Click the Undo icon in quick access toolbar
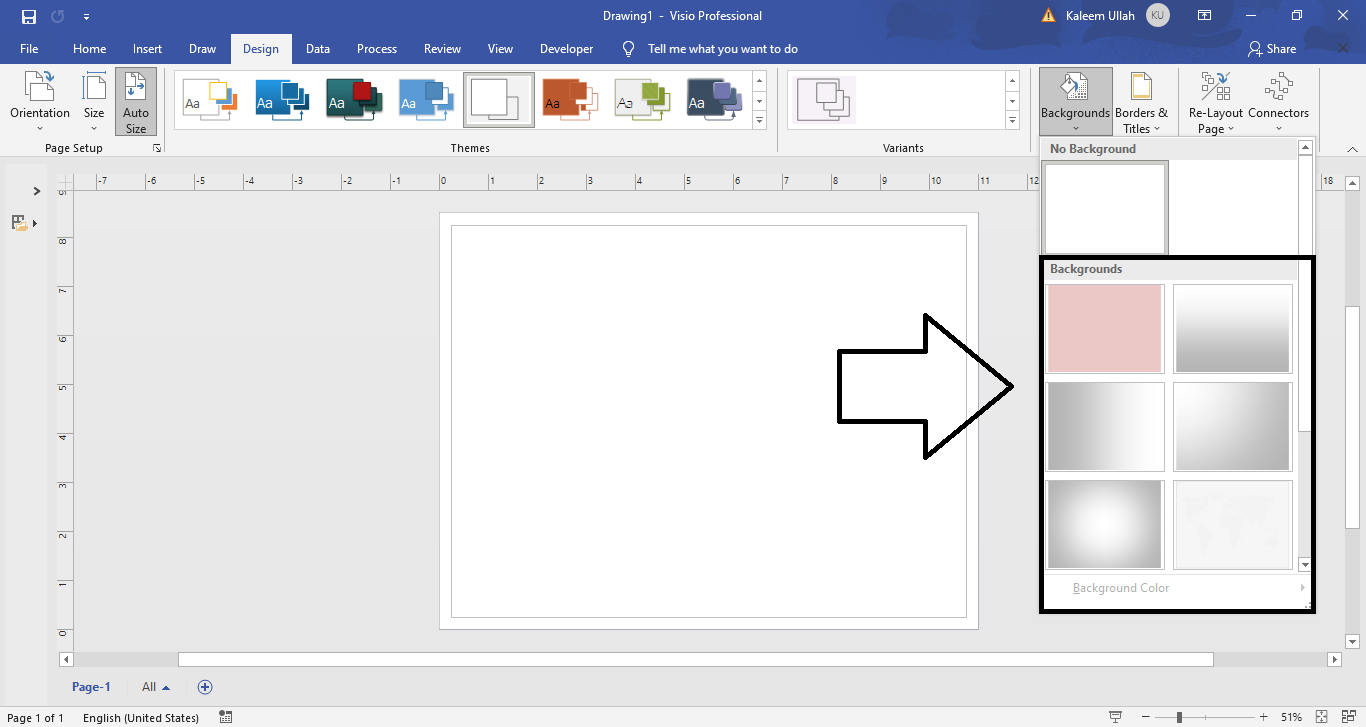 click(57, 15)
